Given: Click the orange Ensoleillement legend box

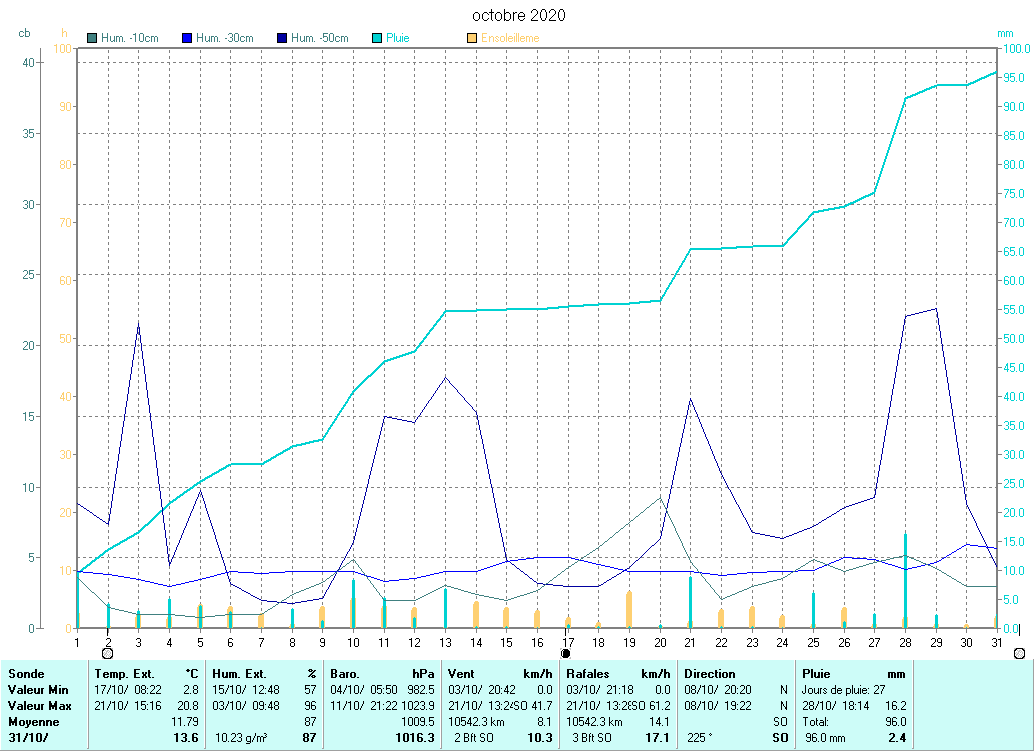Looking at the screenshot, I should pyautogui.click(x=472, y=39).
